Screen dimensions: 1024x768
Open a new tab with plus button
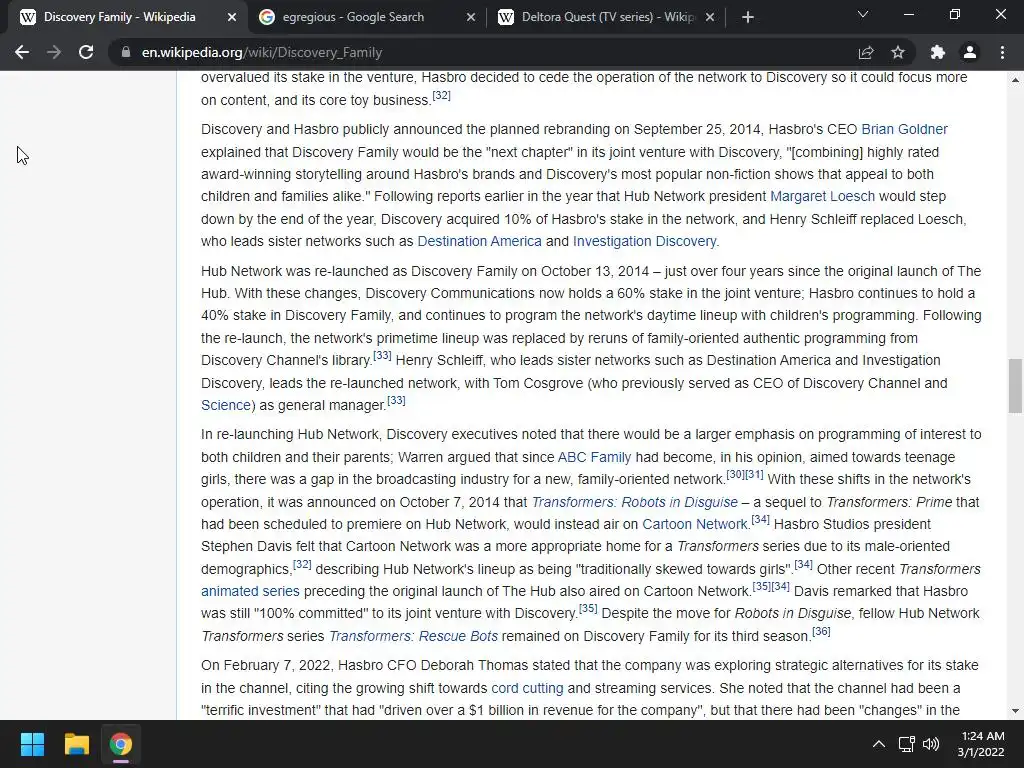(748, 17)
